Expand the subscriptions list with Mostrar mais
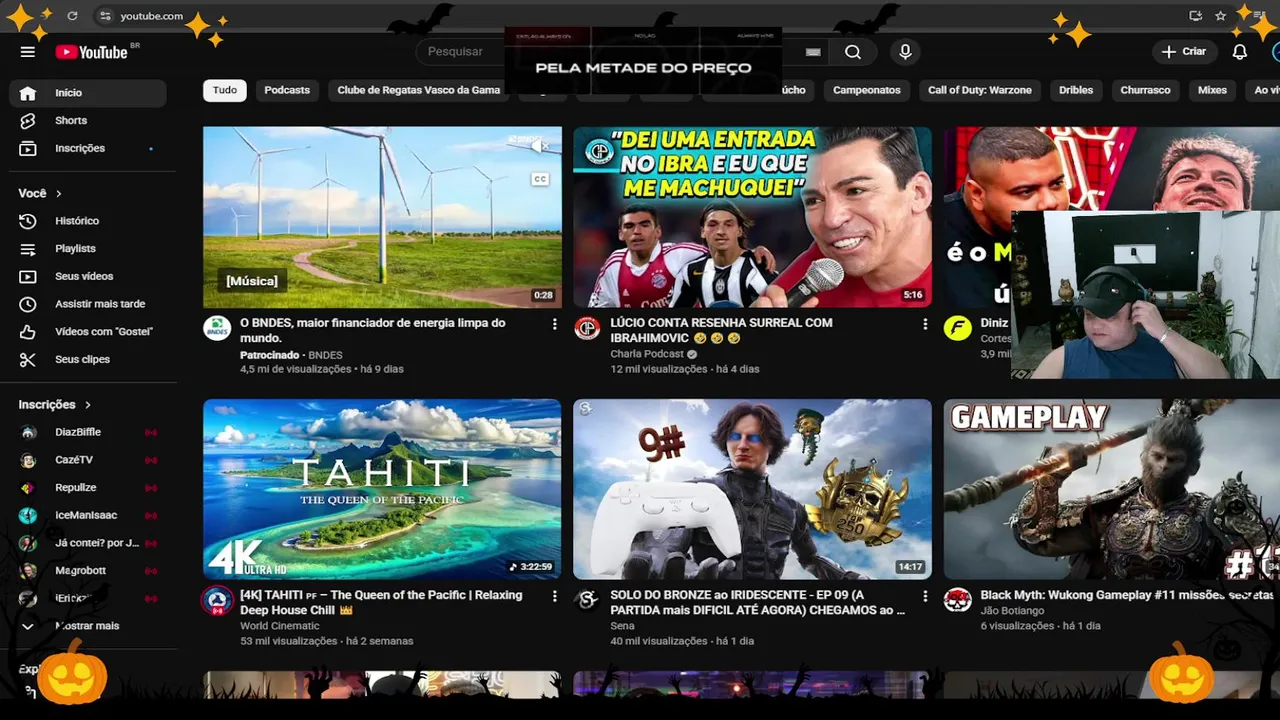 pos(88,626)
